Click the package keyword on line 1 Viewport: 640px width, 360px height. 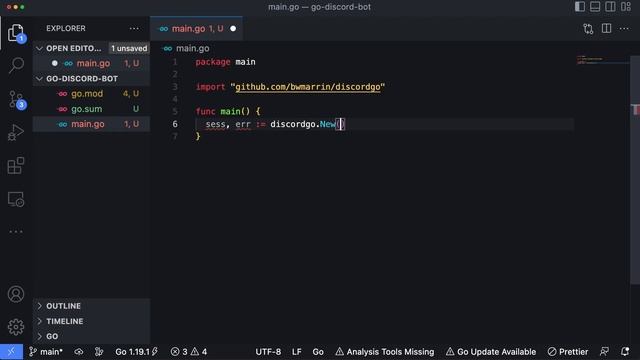(213, 62)
